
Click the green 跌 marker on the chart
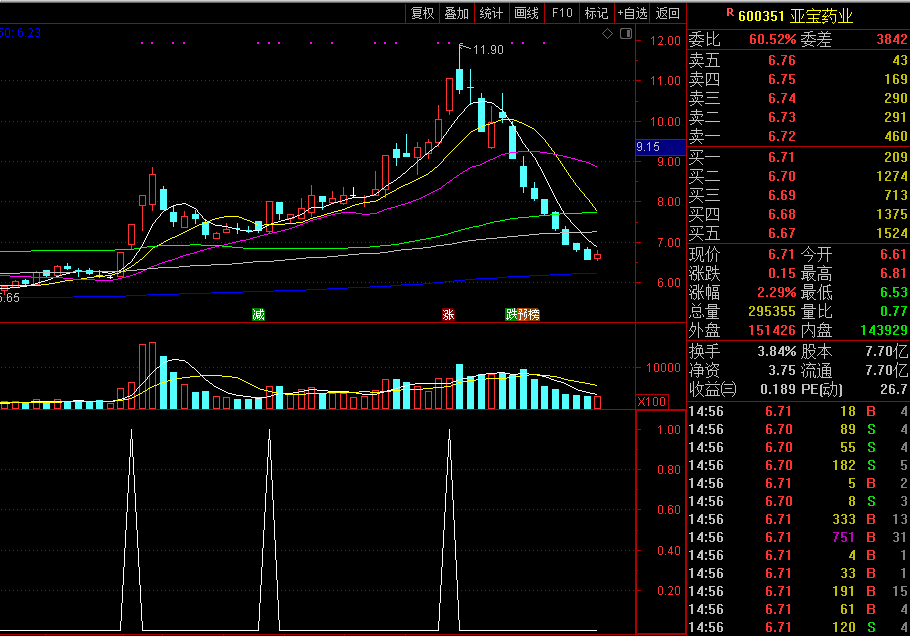pos(511,315)
